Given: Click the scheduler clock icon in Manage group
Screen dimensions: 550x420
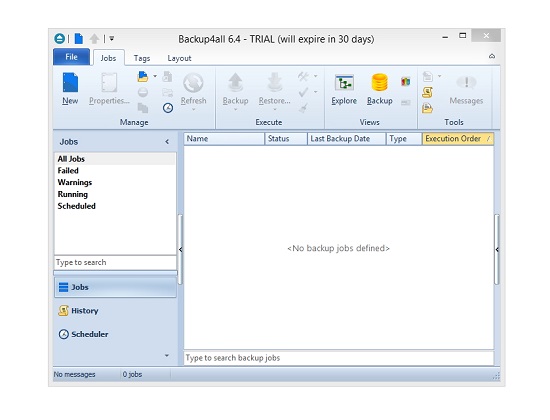Looking at the screenshot, I should (168, 108).
